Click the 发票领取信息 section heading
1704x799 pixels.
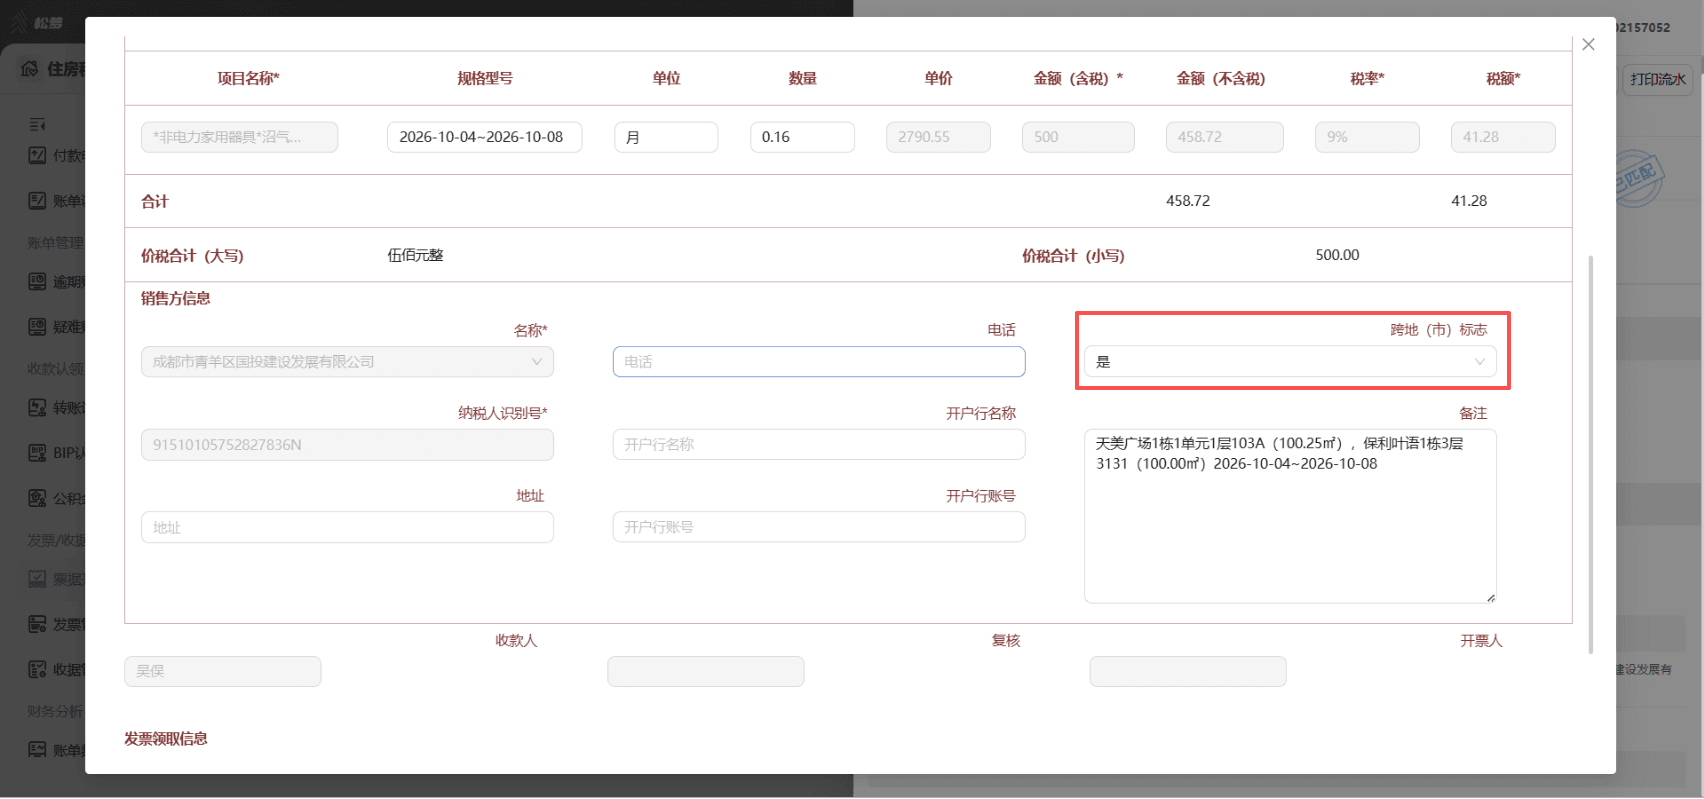(166, 739)
